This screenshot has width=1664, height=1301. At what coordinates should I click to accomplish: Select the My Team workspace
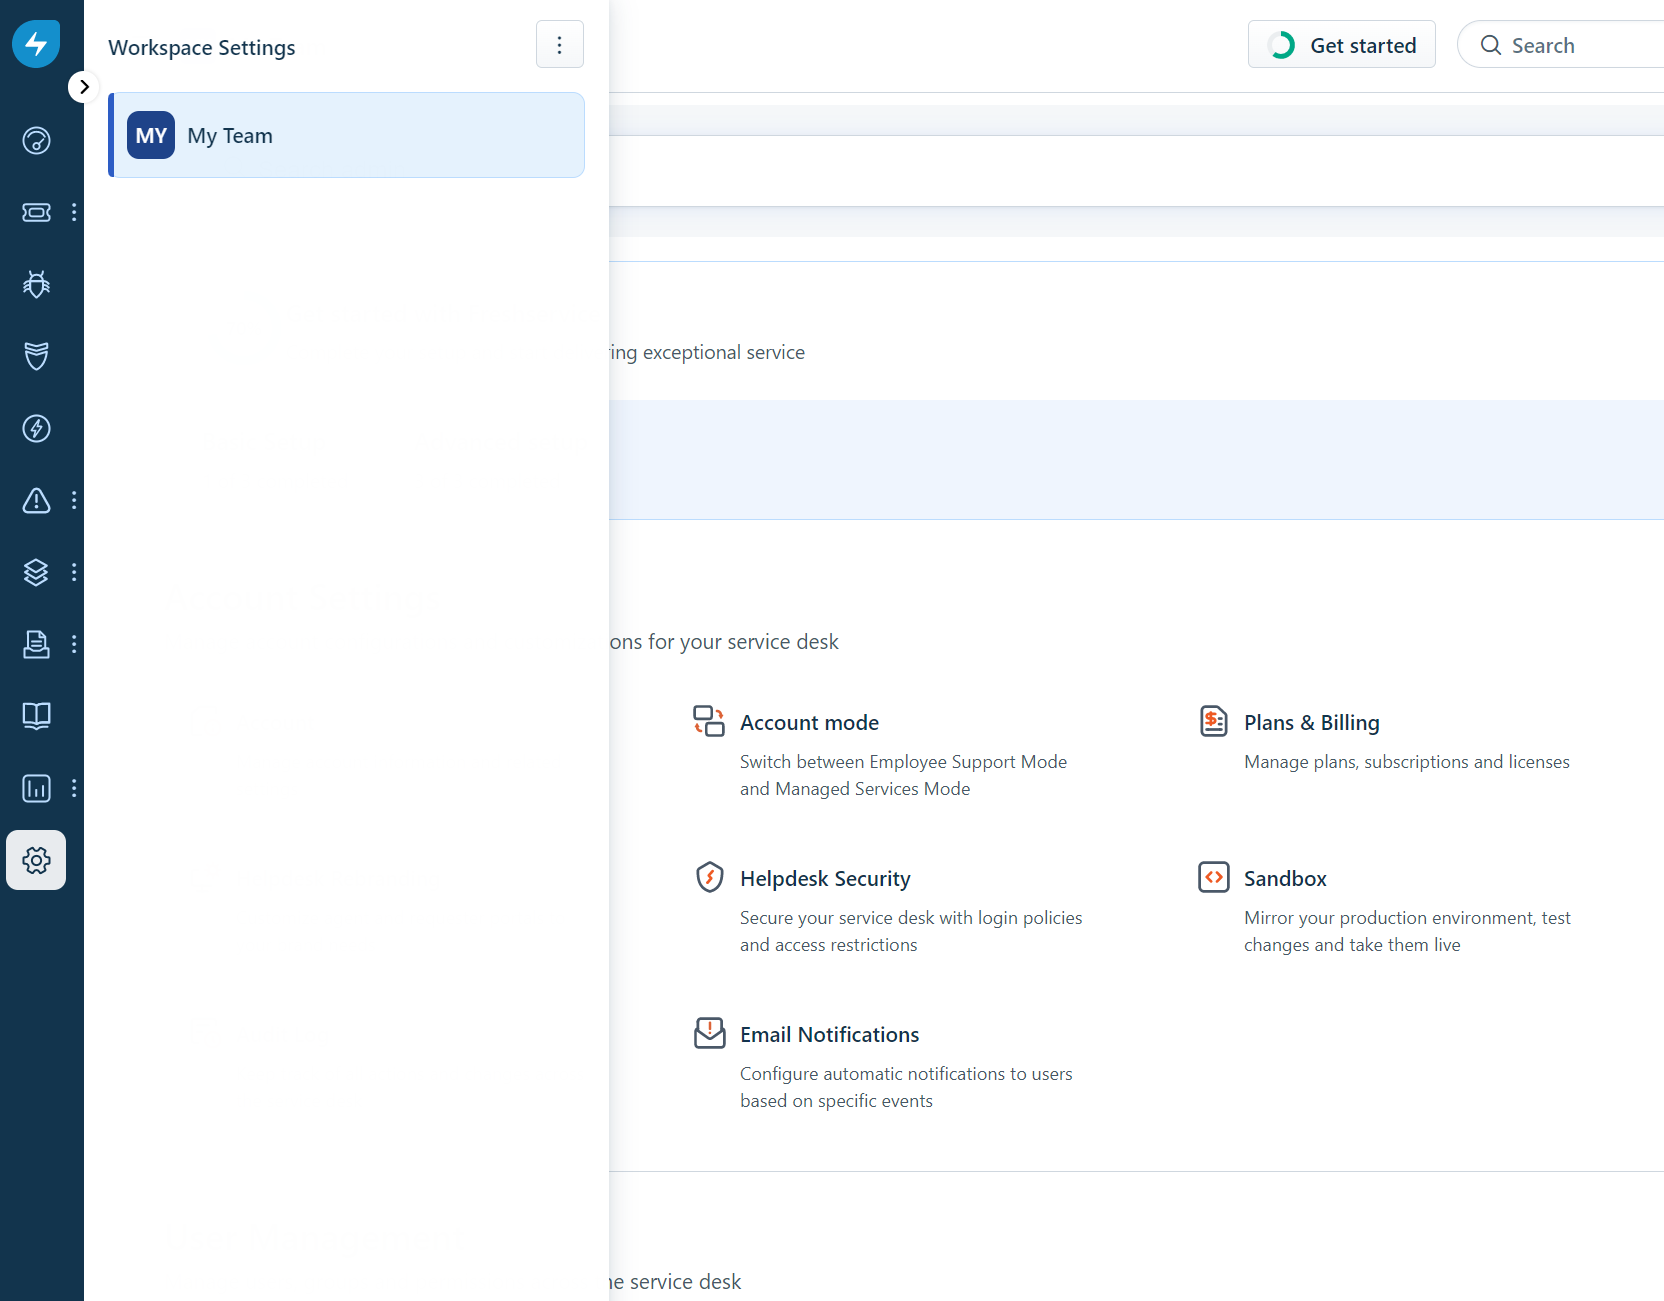click(346, 135)
